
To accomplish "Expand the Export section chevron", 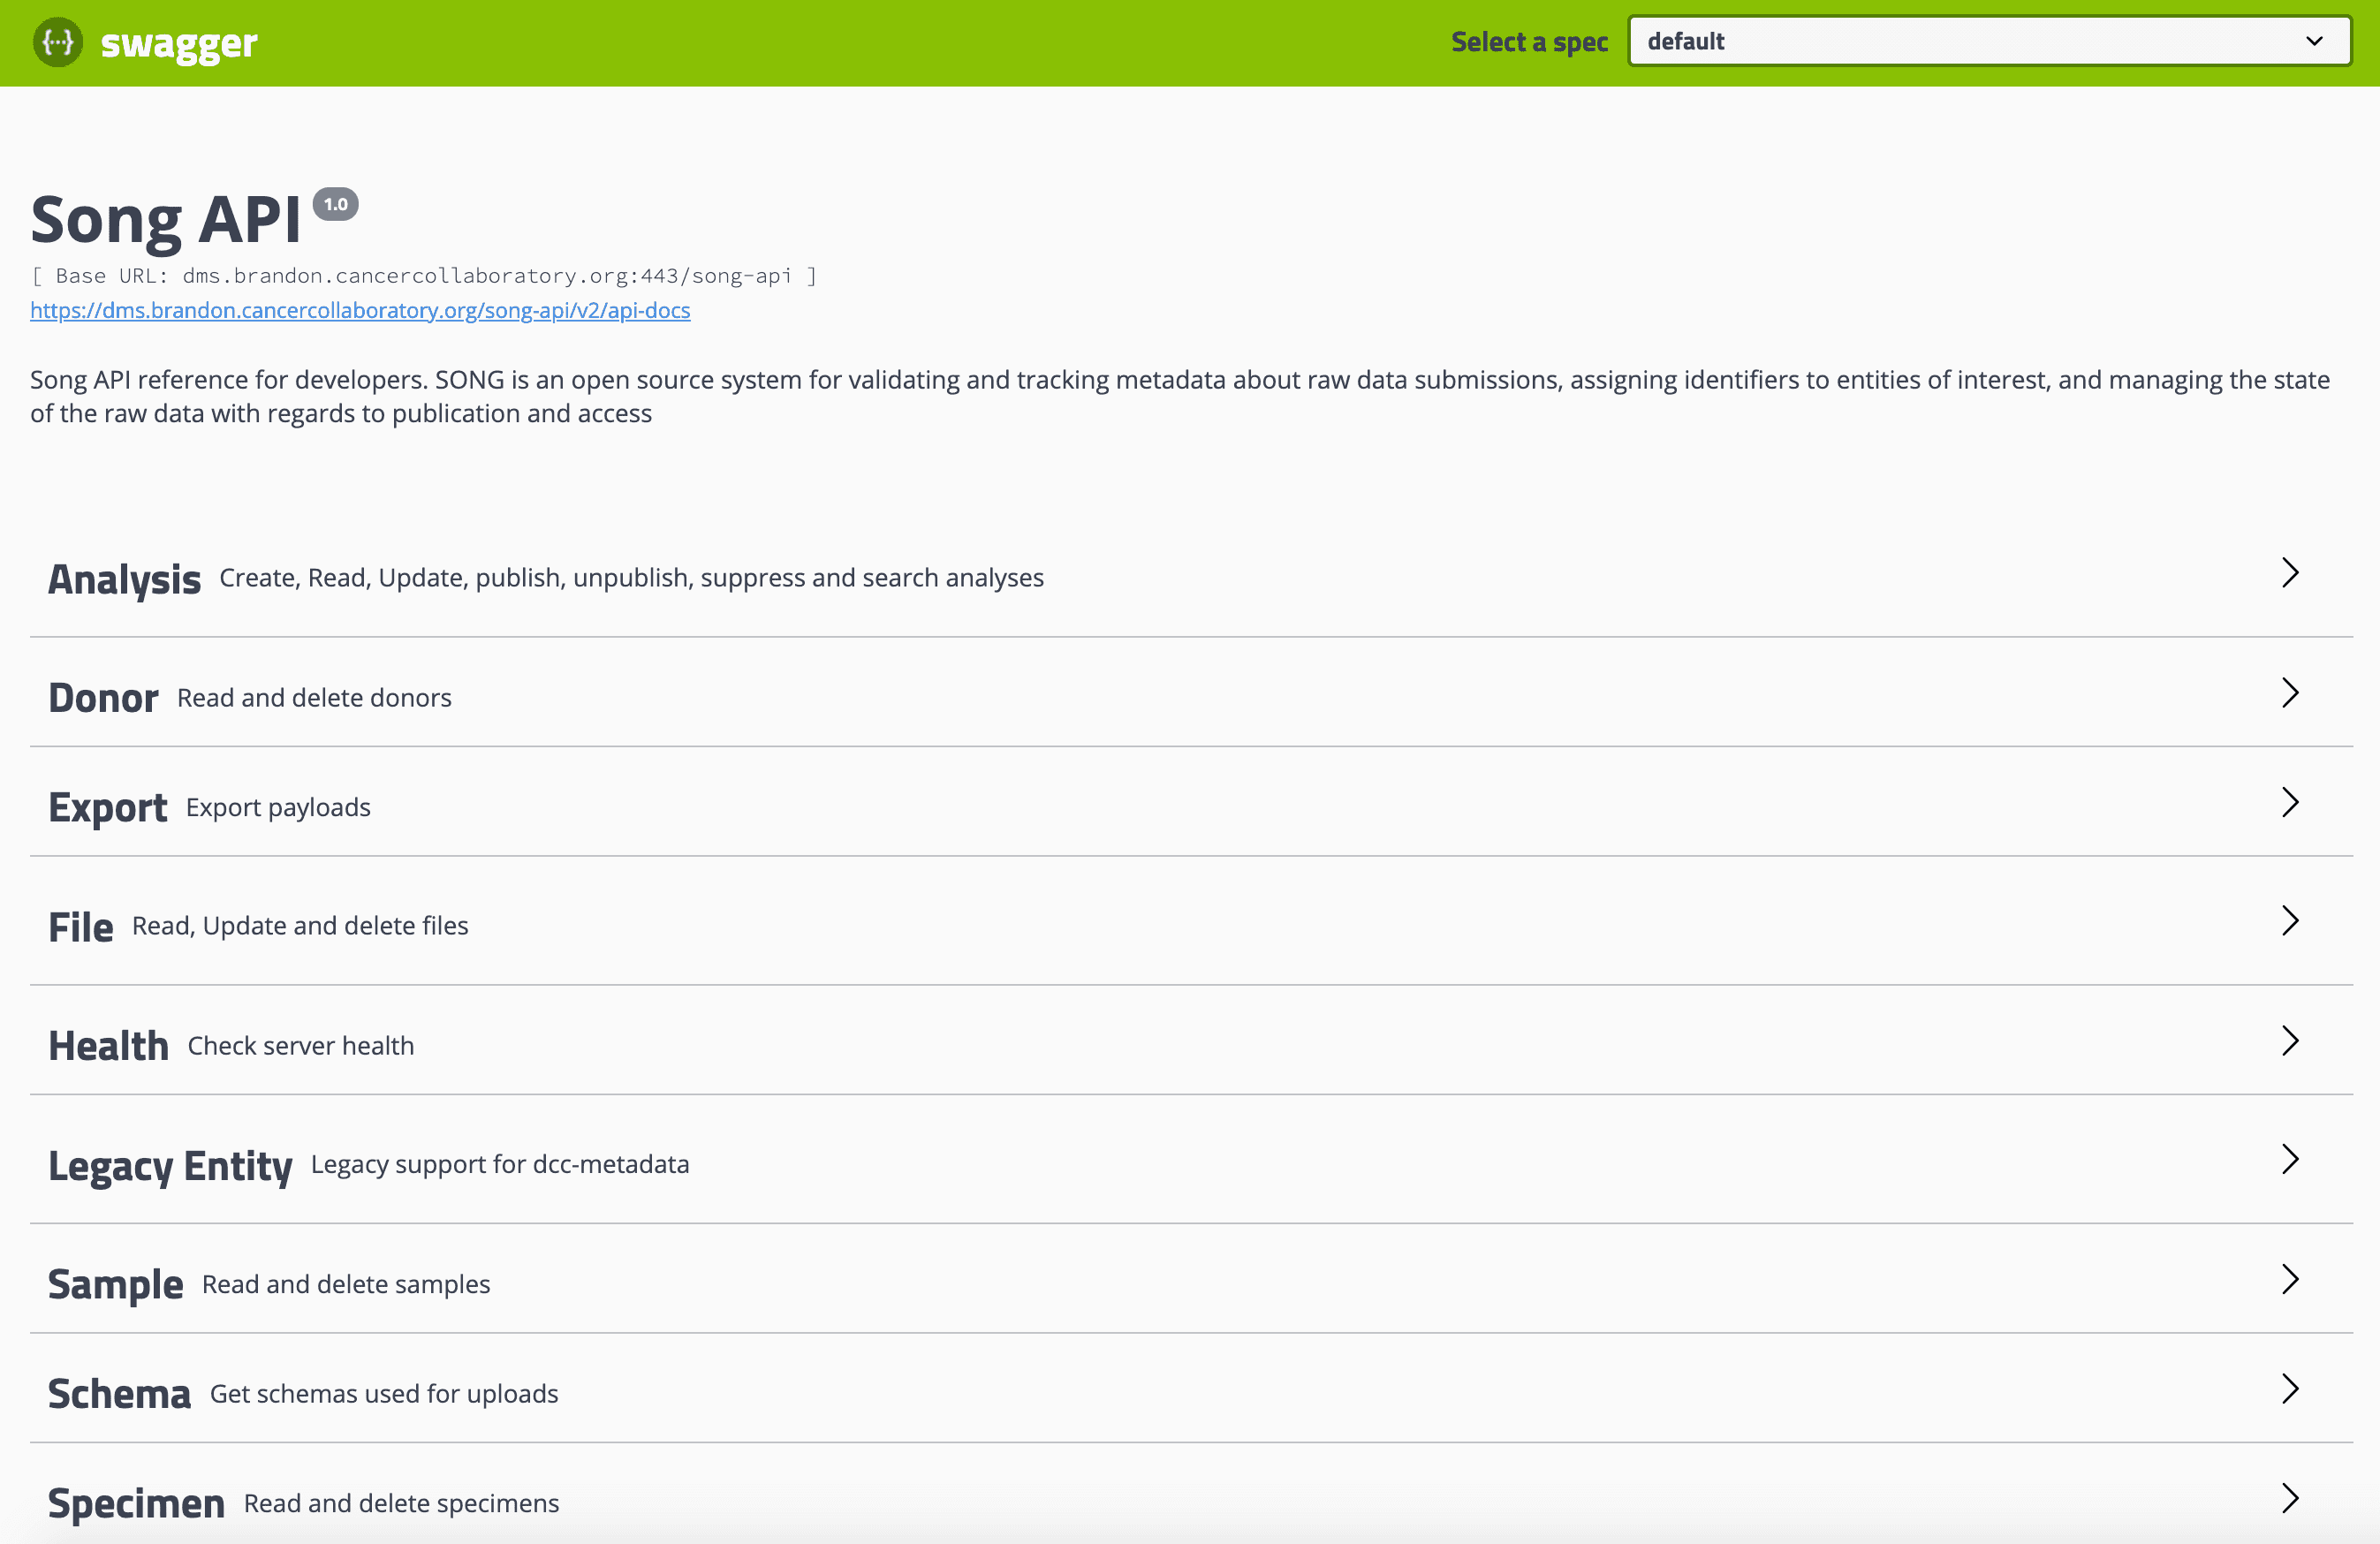I will tap(2290, 802).
